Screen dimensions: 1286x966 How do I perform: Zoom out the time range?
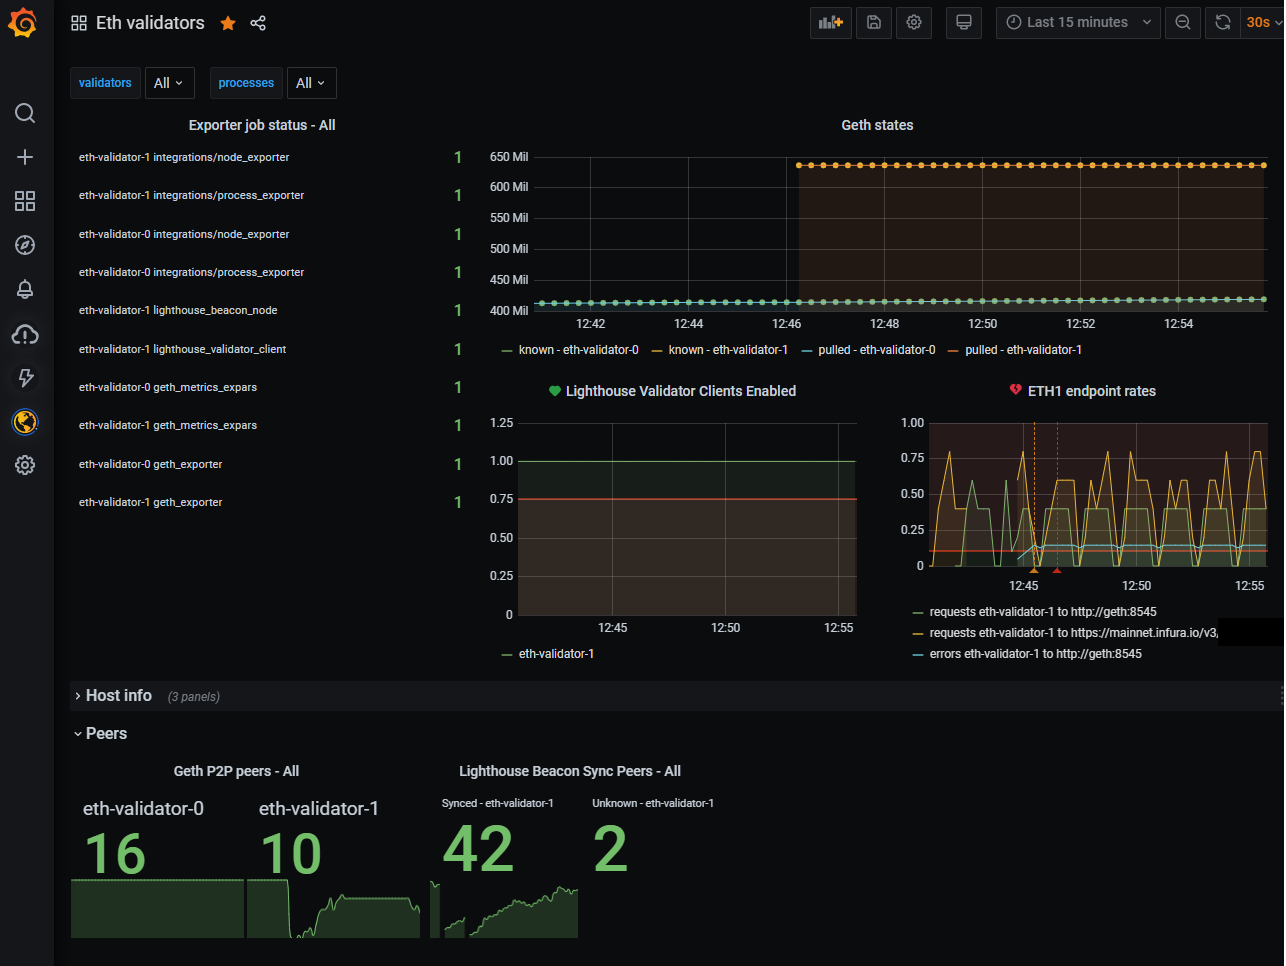[x=1183, y=23]
